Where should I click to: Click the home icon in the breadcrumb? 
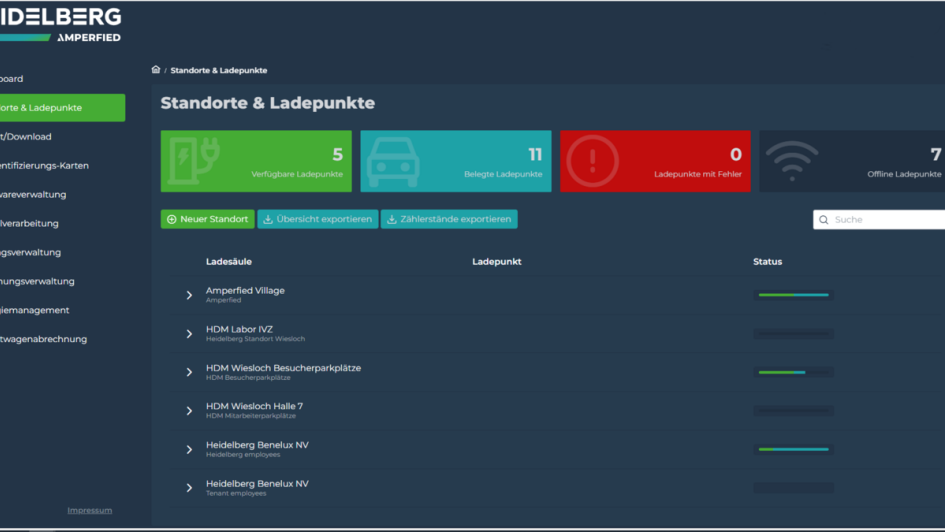click(155, 70)
